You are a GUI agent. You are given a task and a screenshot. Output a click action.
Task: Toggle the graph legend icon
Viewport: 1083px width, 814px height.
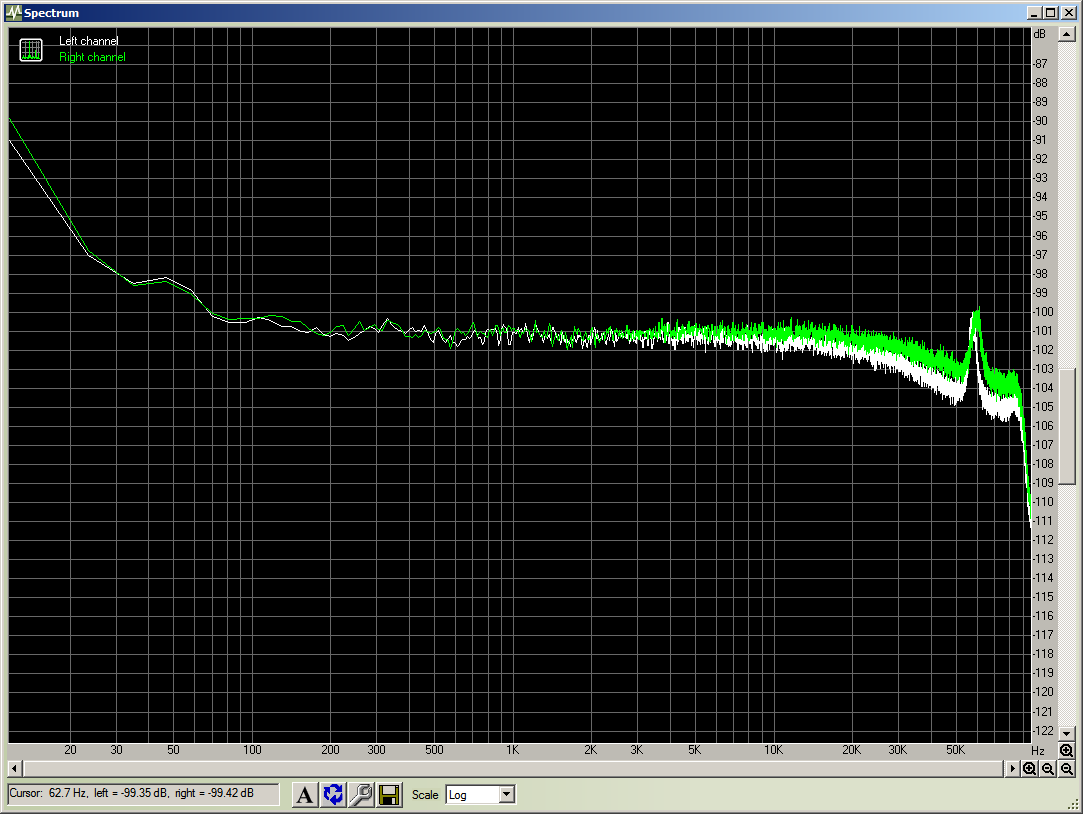point(31,50)
